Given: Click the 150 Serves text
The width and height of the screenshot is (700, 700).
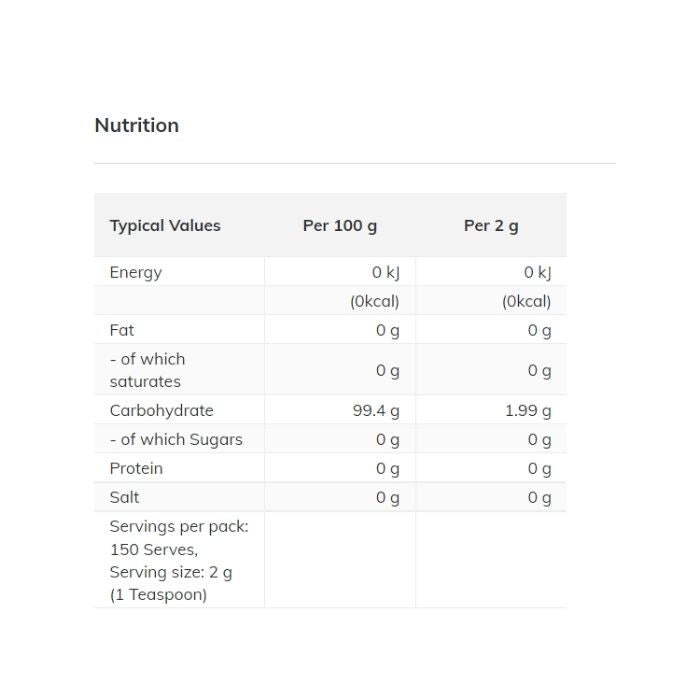Looking at the screenshot, I should 154,549.
